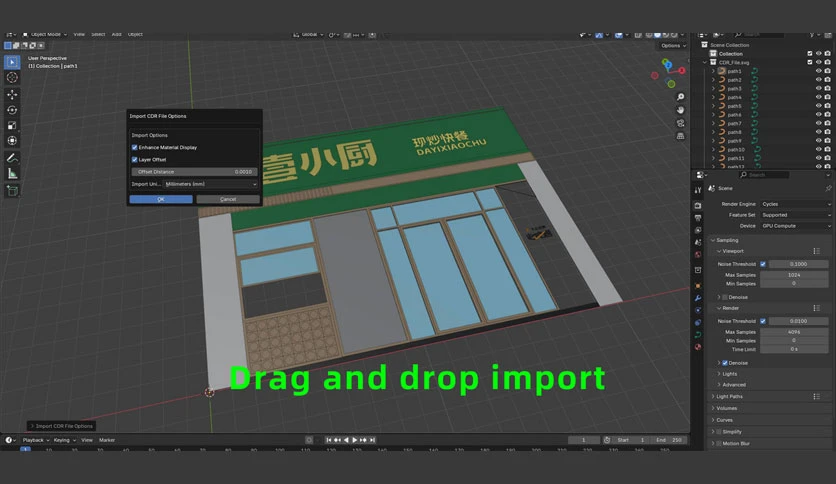Select the Scale tool

click(x=12, y=125)
